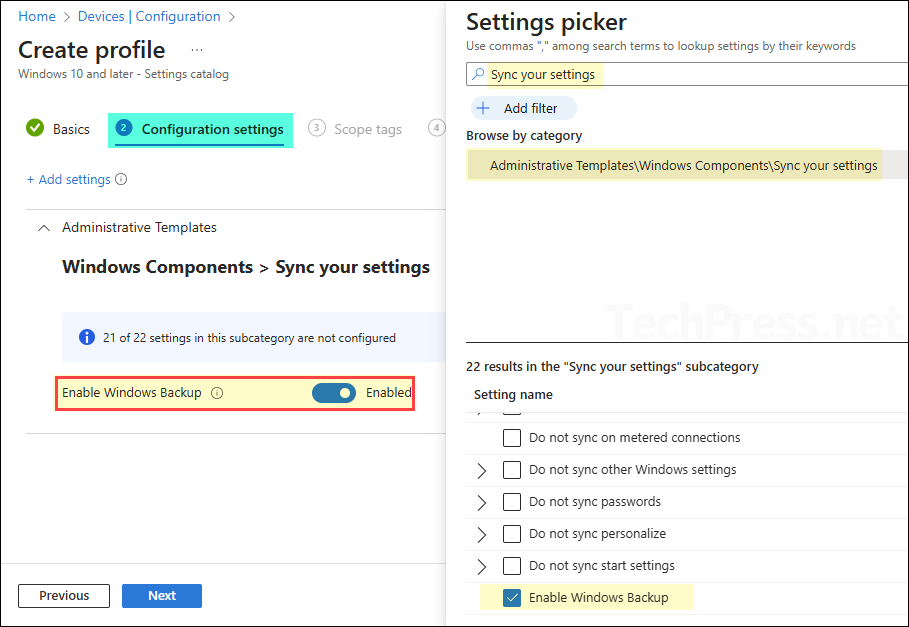The height and width of the screenshot is (627, 909).
Task: Check Do not sync other Windows settings
Action: (x=512, y=469)
